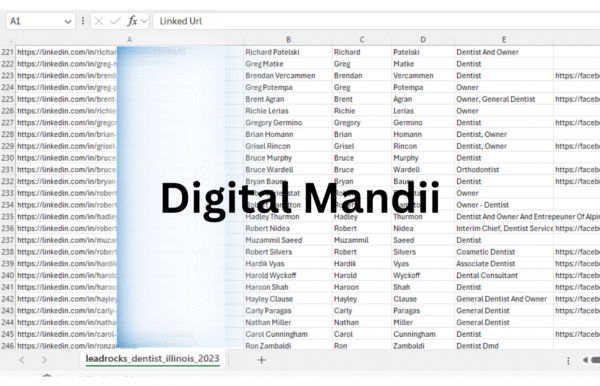Screen dimensions: 600x386
Task: Click cell Brian Homann
Action: pyautogui.click(x=288, y=134)
